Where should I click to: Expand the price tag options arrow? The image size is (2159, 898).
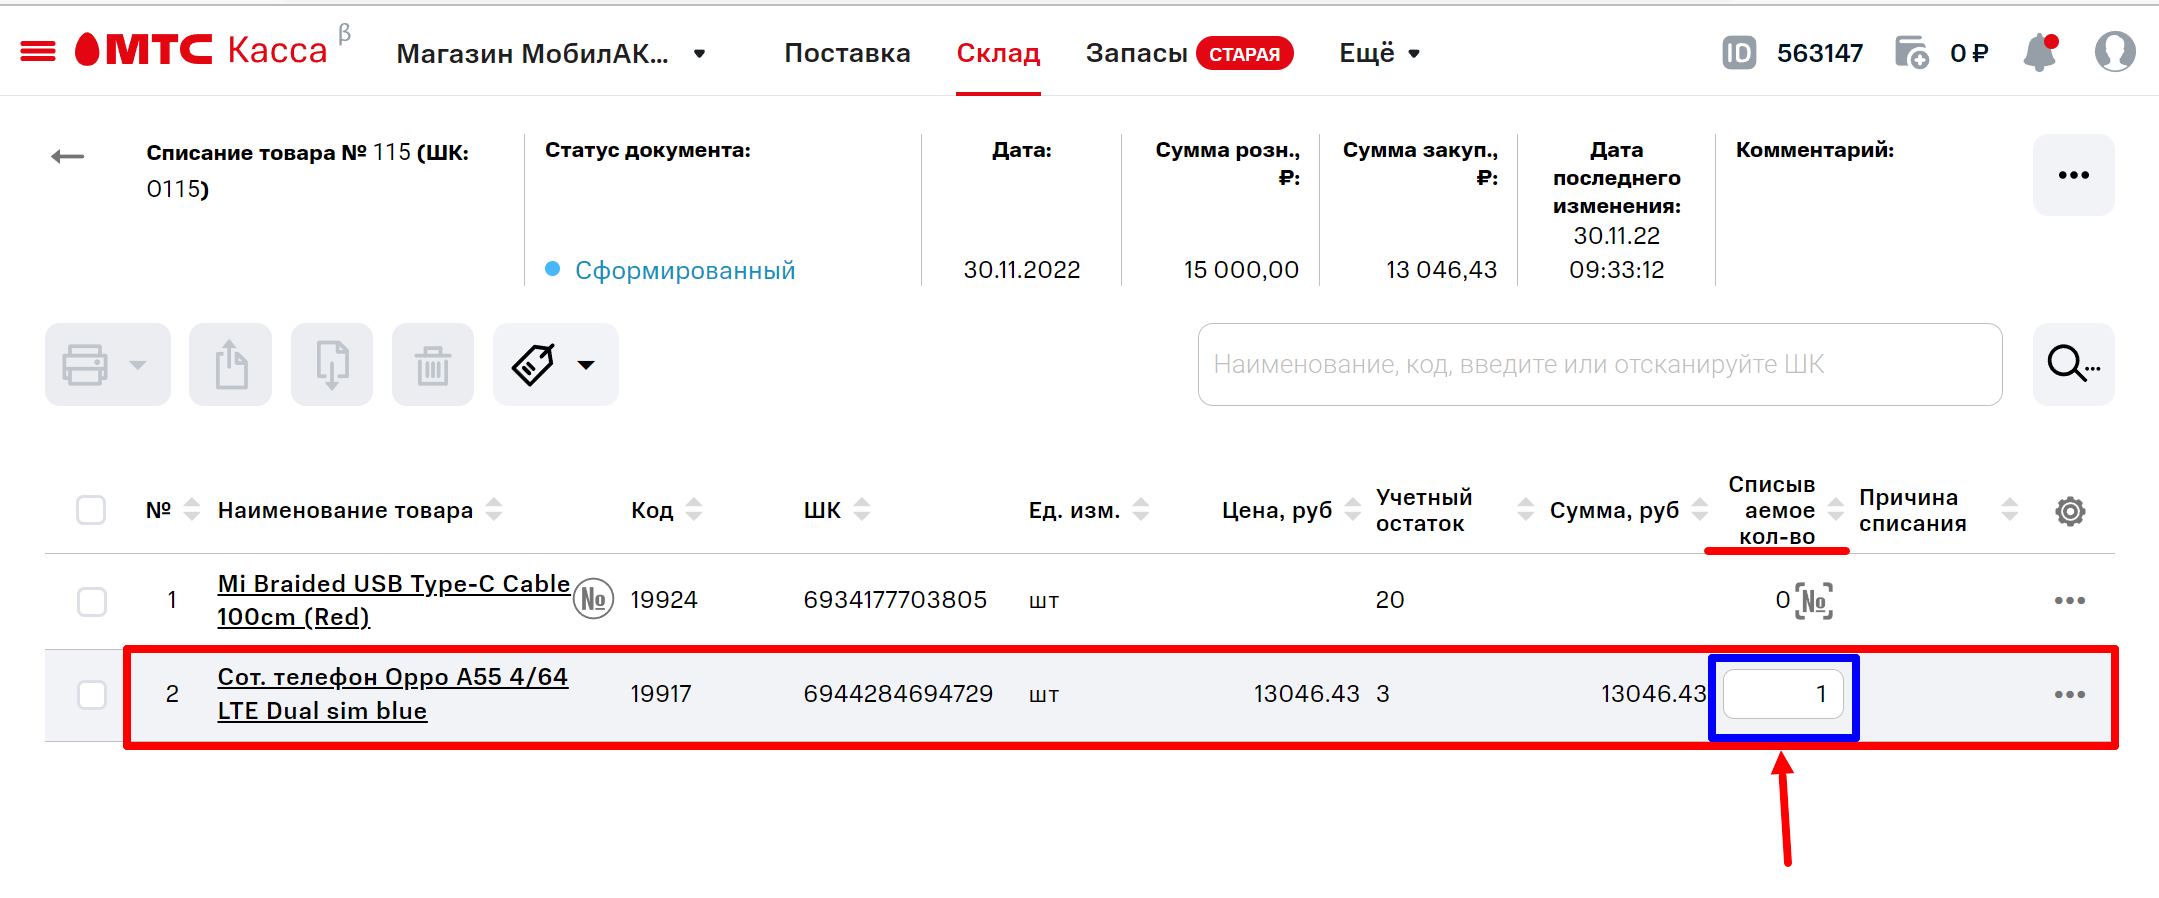(x=586, y=365)
